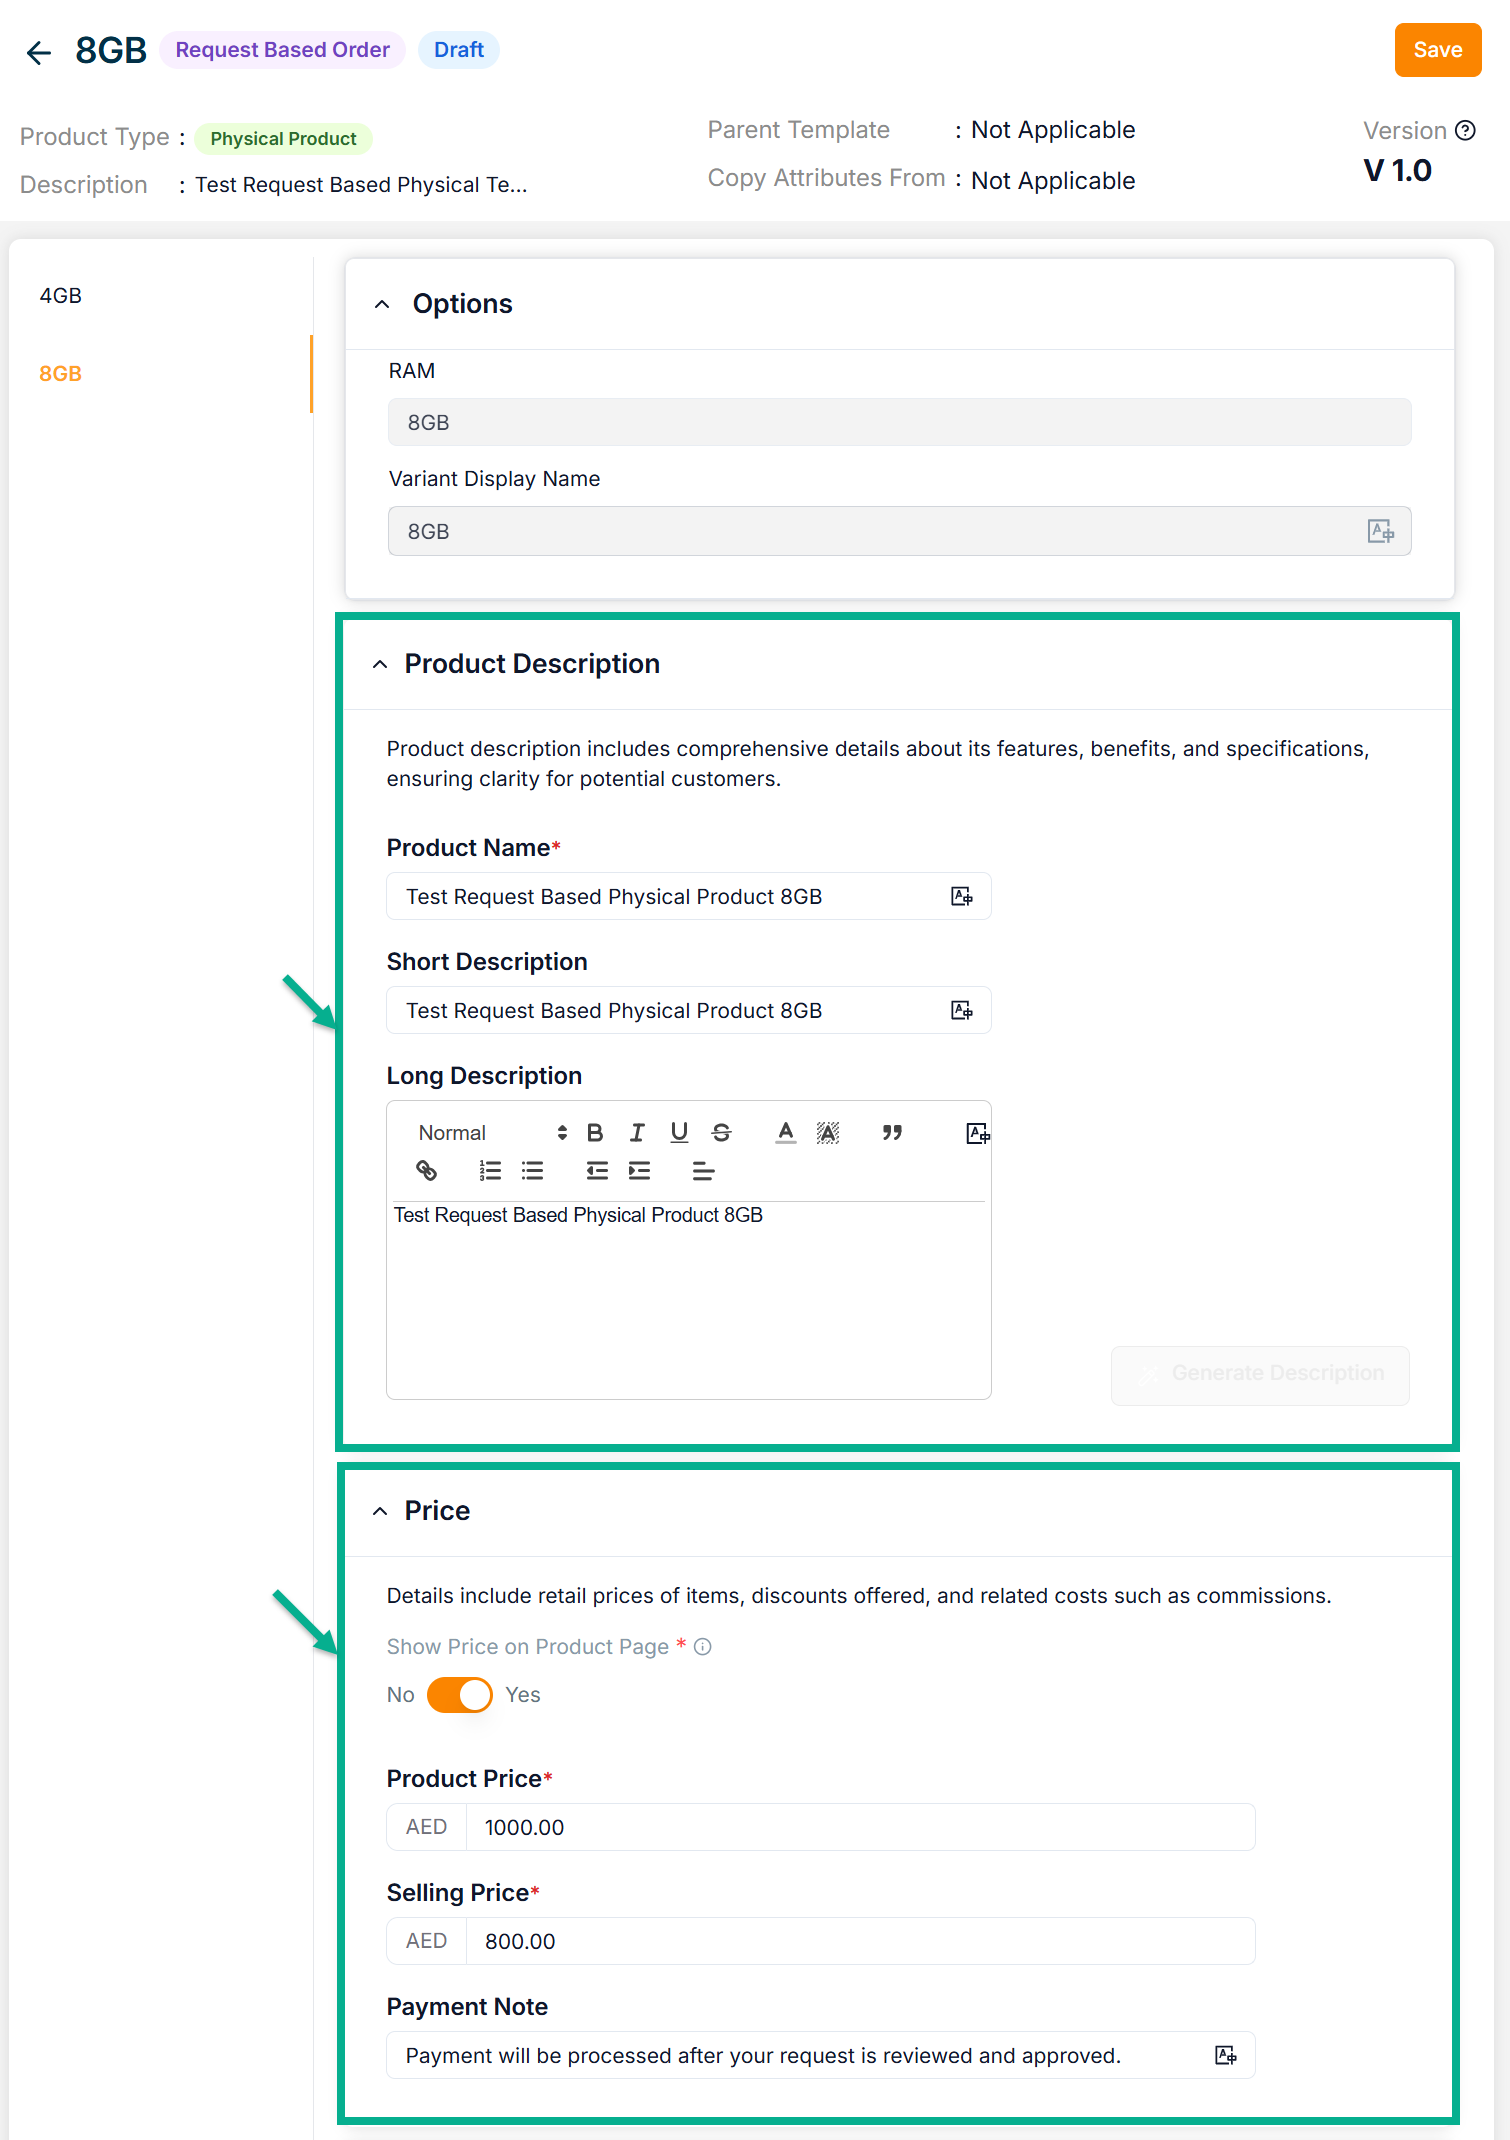
Task: Insert a numbered list in Long Description
Action: (490, 1170)
